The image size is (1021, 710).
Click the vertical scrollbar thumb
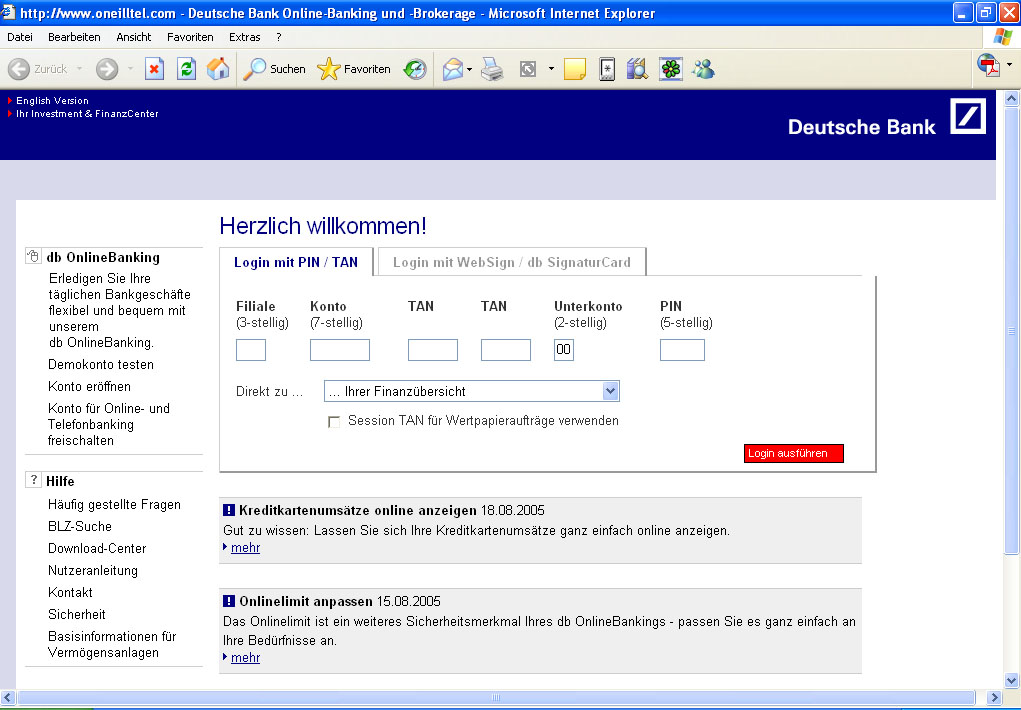click(1011, 331)
